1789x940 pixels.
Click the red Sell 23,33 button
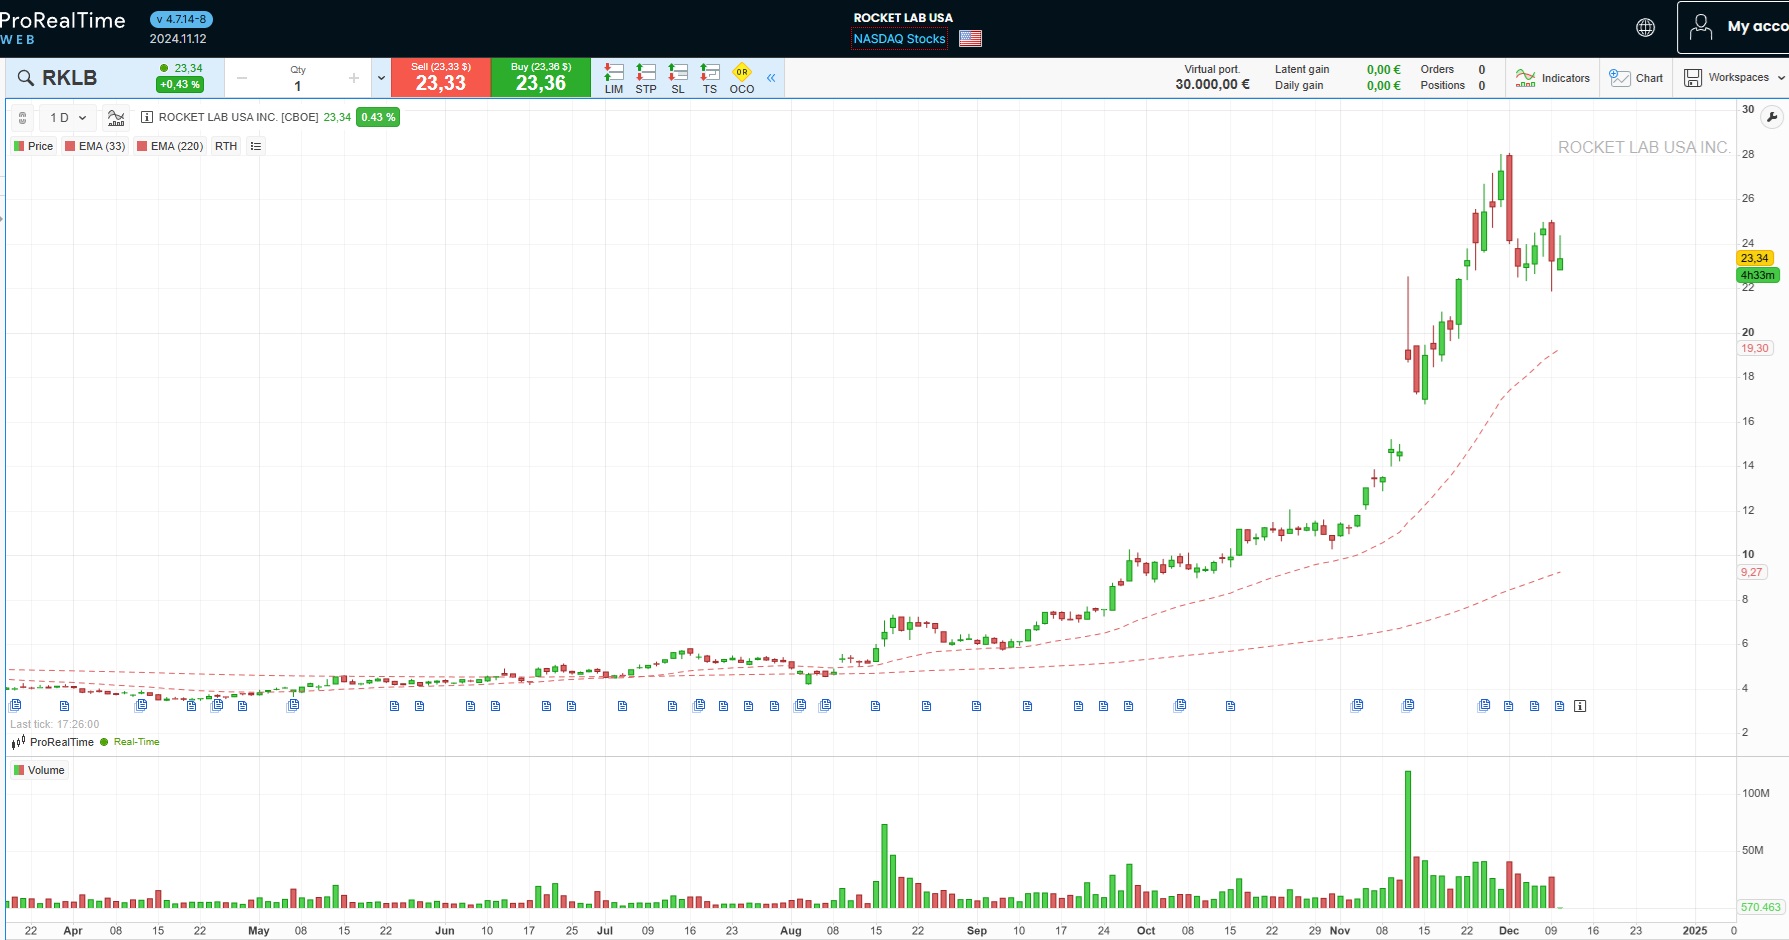tap(440, 78)
